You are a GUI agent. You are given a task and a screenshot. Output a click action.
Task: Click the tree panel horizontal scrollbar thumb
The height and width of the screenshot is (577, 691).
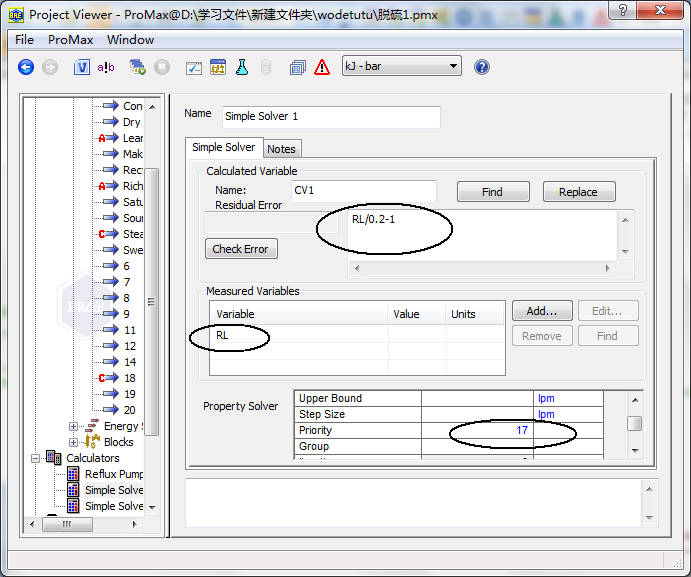[x=67, y=524]
